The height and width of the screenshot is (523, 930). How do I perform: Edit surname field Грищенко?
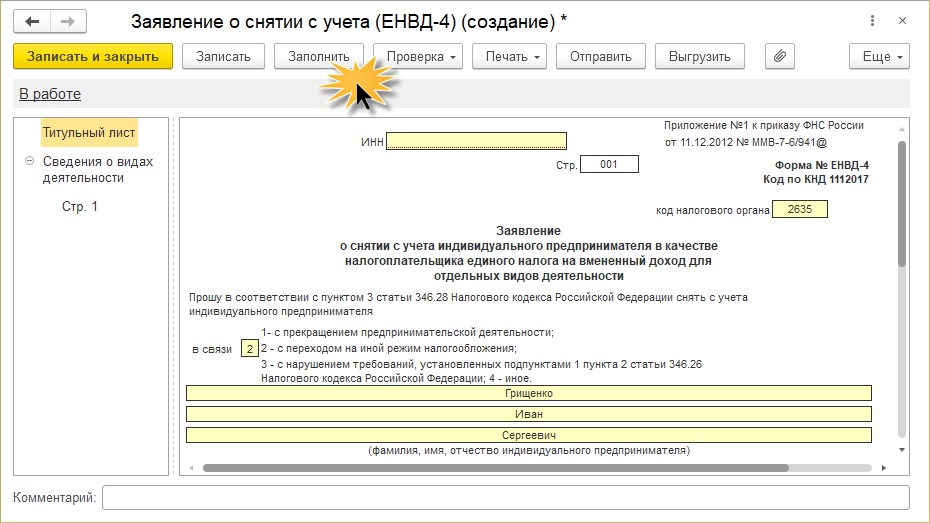pos(528,393)
